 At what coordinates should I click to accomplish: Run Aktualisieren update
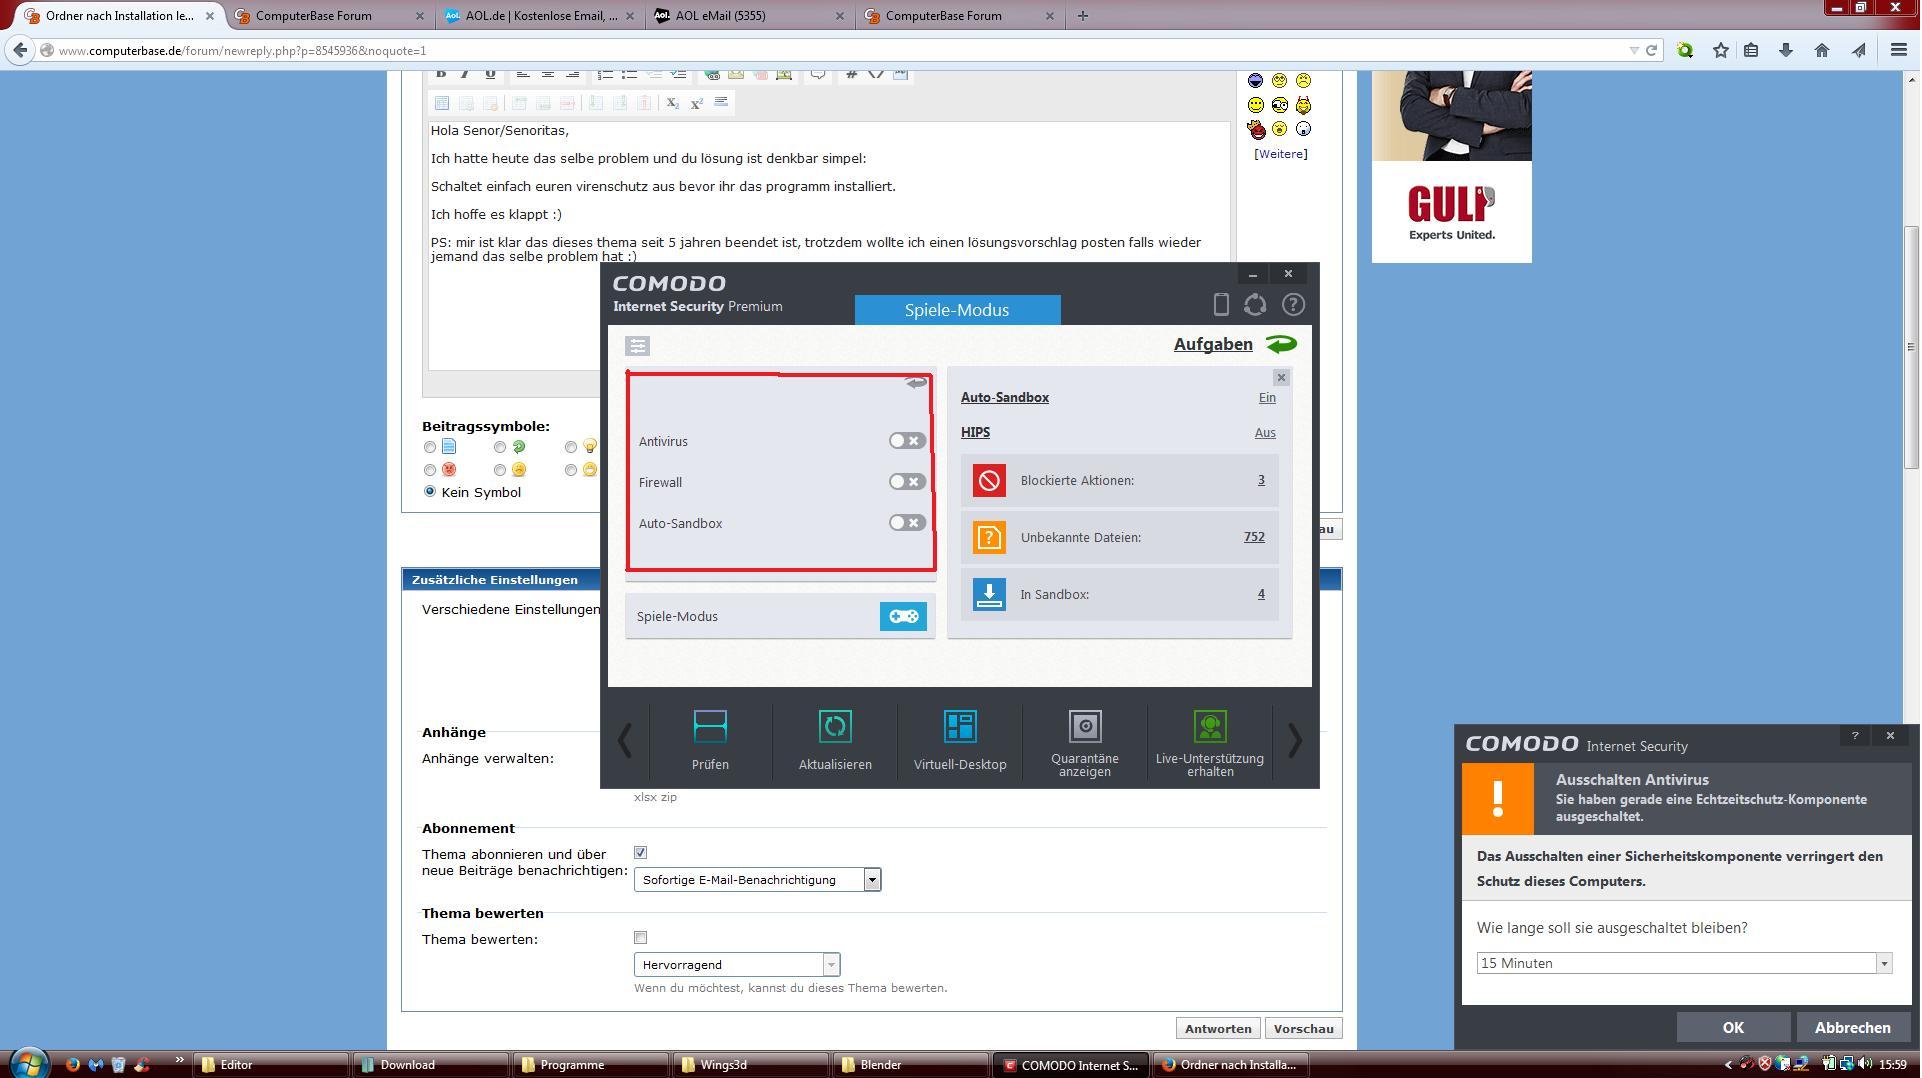[835, 741]
